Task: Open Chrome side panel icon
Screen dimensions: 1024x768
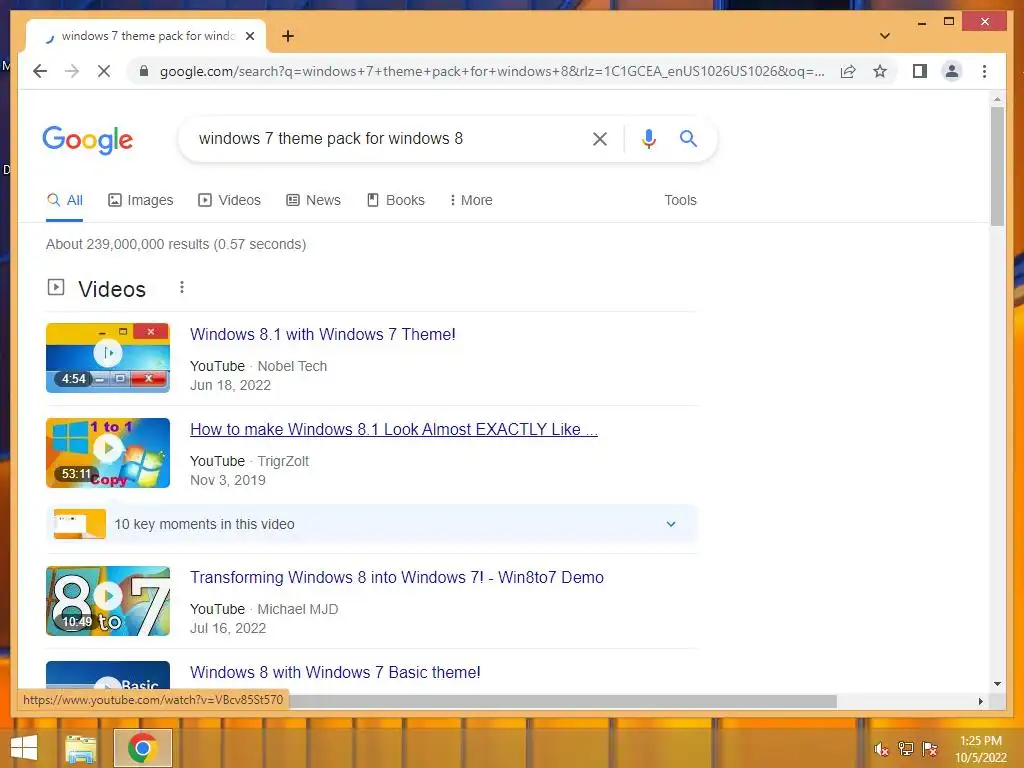Action: coord(920,71)
